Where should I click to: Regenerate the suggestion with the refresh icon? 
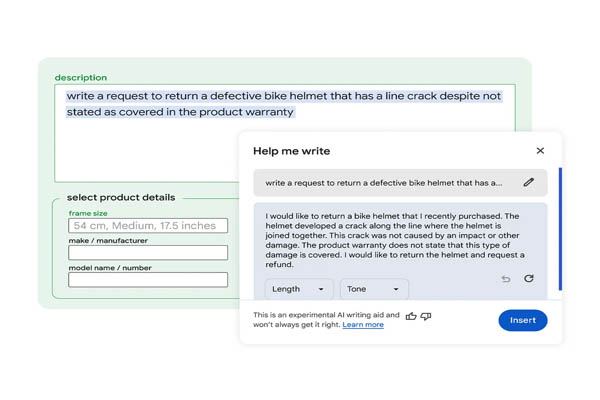click(529, 278)
